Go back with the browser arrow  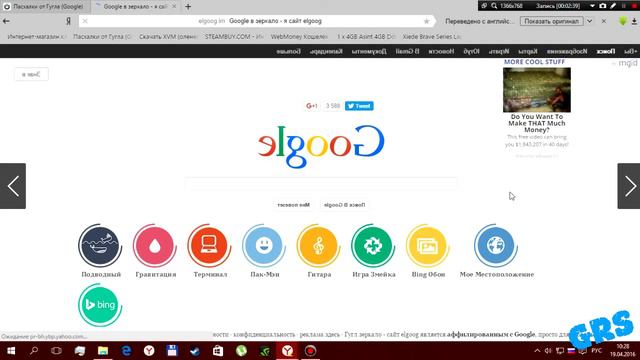coord(6,21)
